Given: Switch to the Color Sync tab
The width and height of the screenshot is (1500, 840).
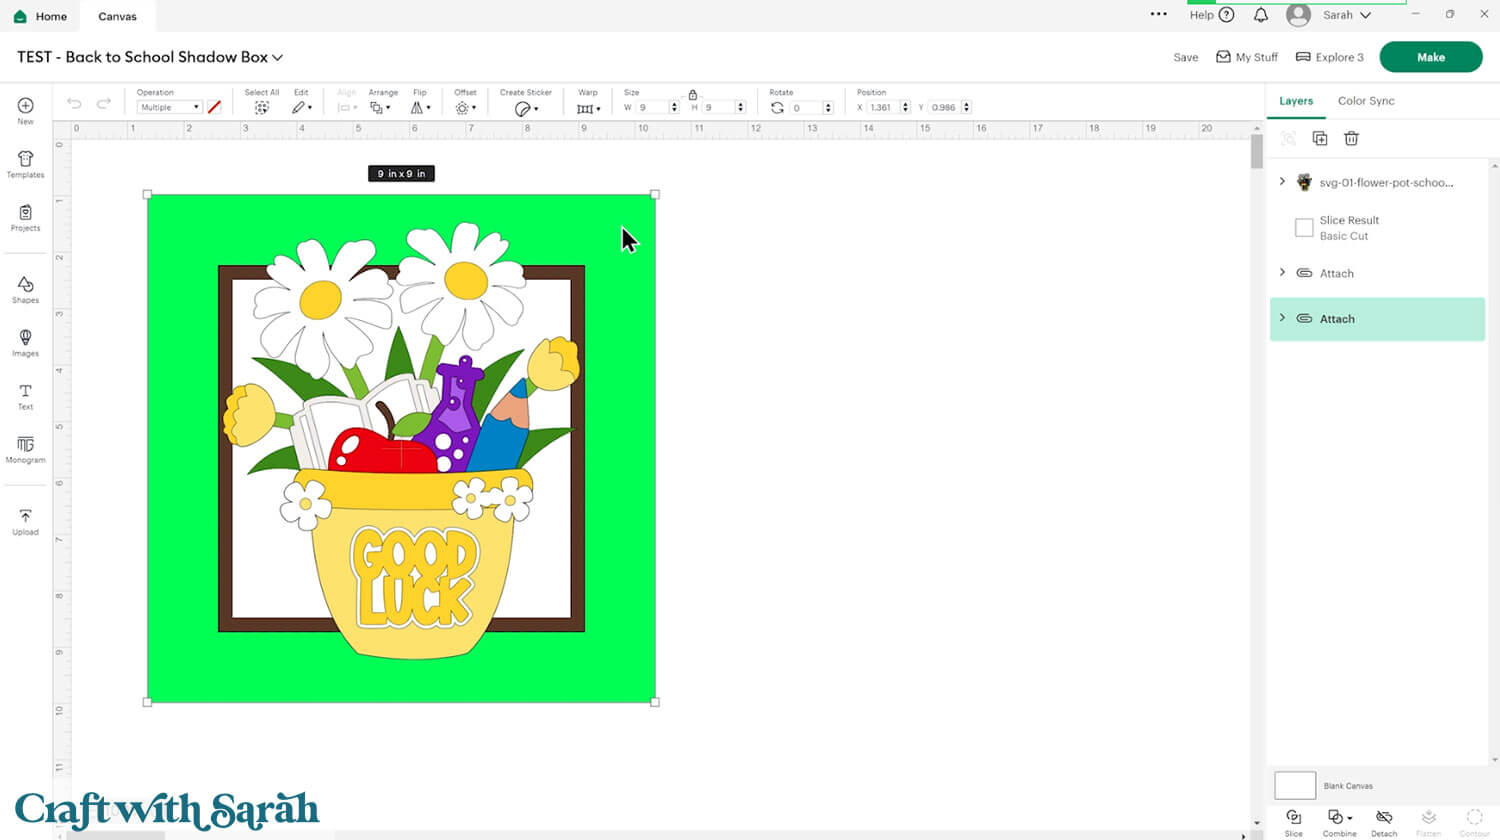Looking at the screenshot, I should [x=1366, y=101].
